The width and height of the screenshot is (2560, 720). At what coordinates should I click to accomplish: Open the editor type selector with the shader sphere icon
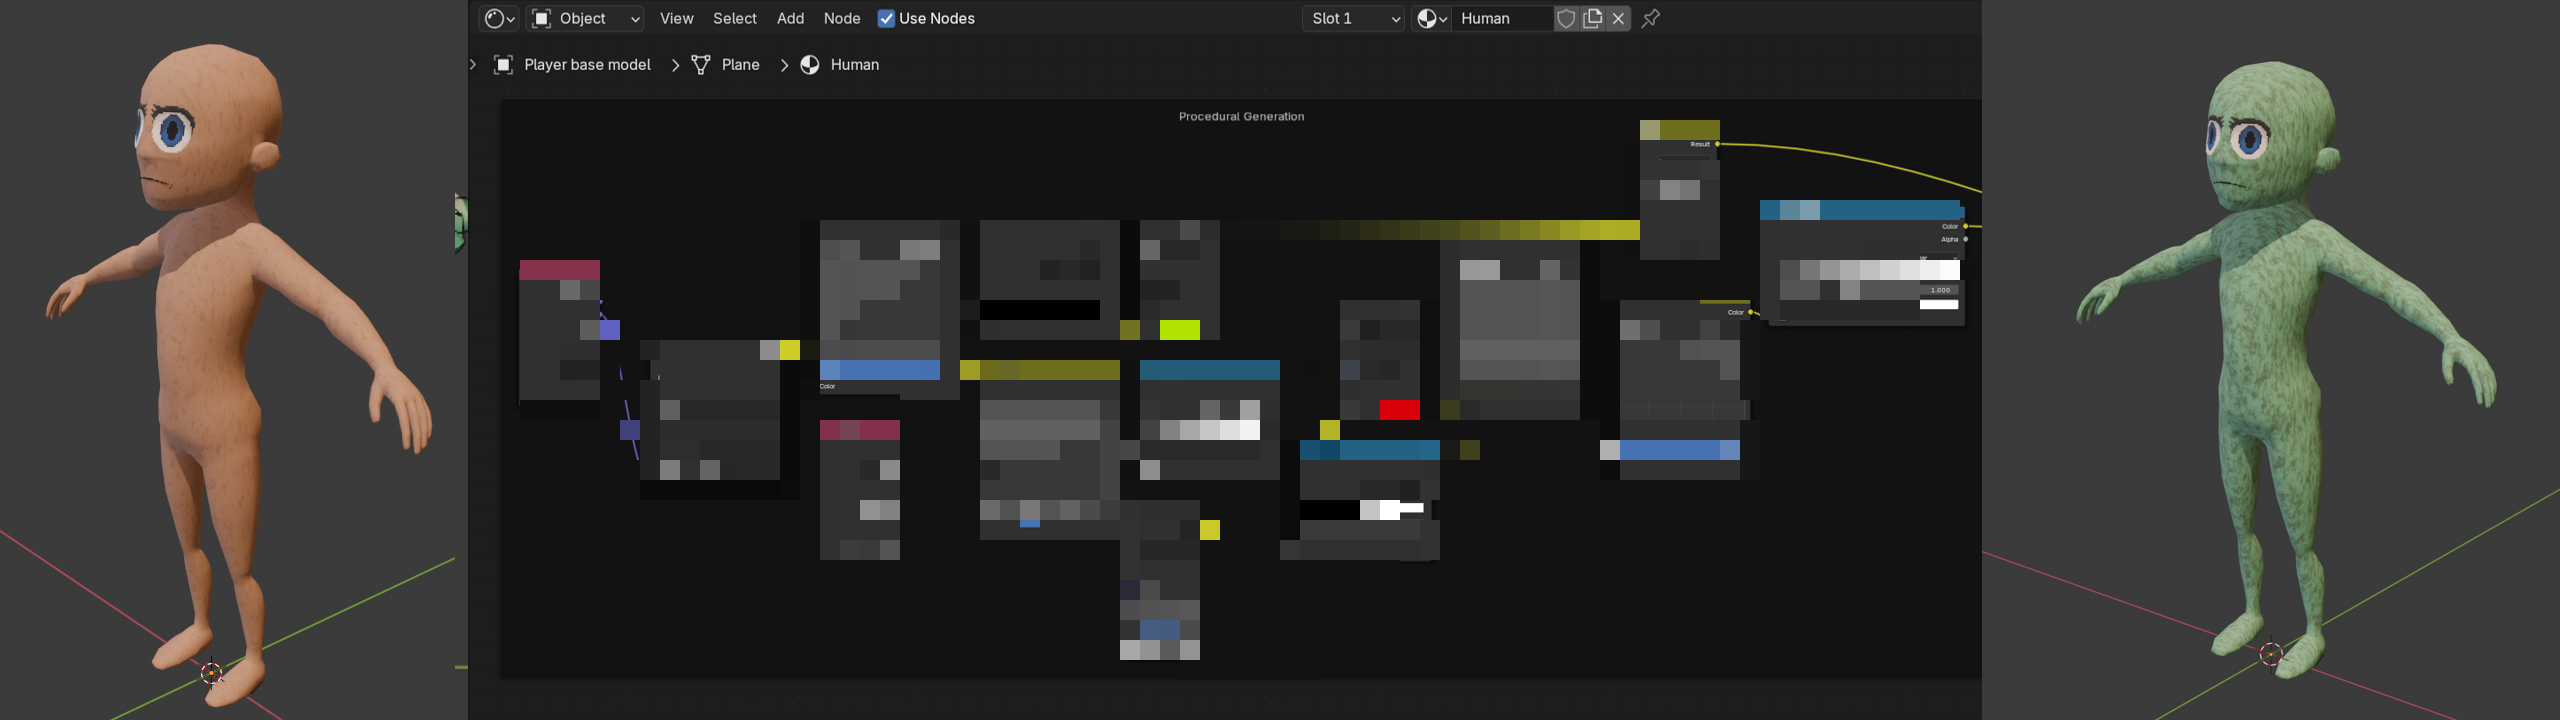point(499,18)
